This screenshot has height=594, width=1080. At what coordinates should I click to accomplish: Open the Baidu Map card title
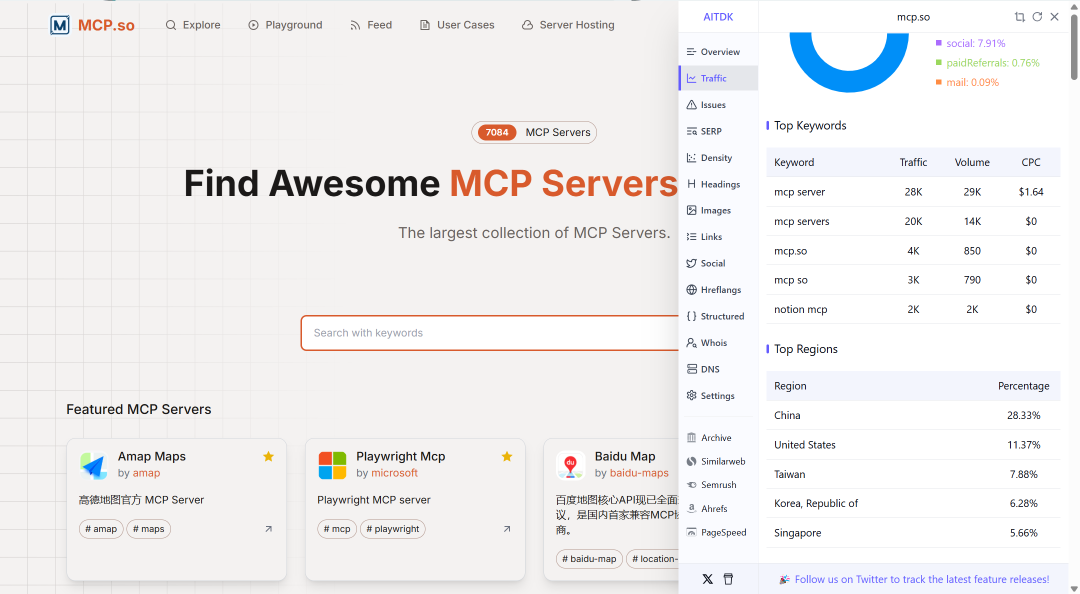pyautogui.click(x=625, y=456)
